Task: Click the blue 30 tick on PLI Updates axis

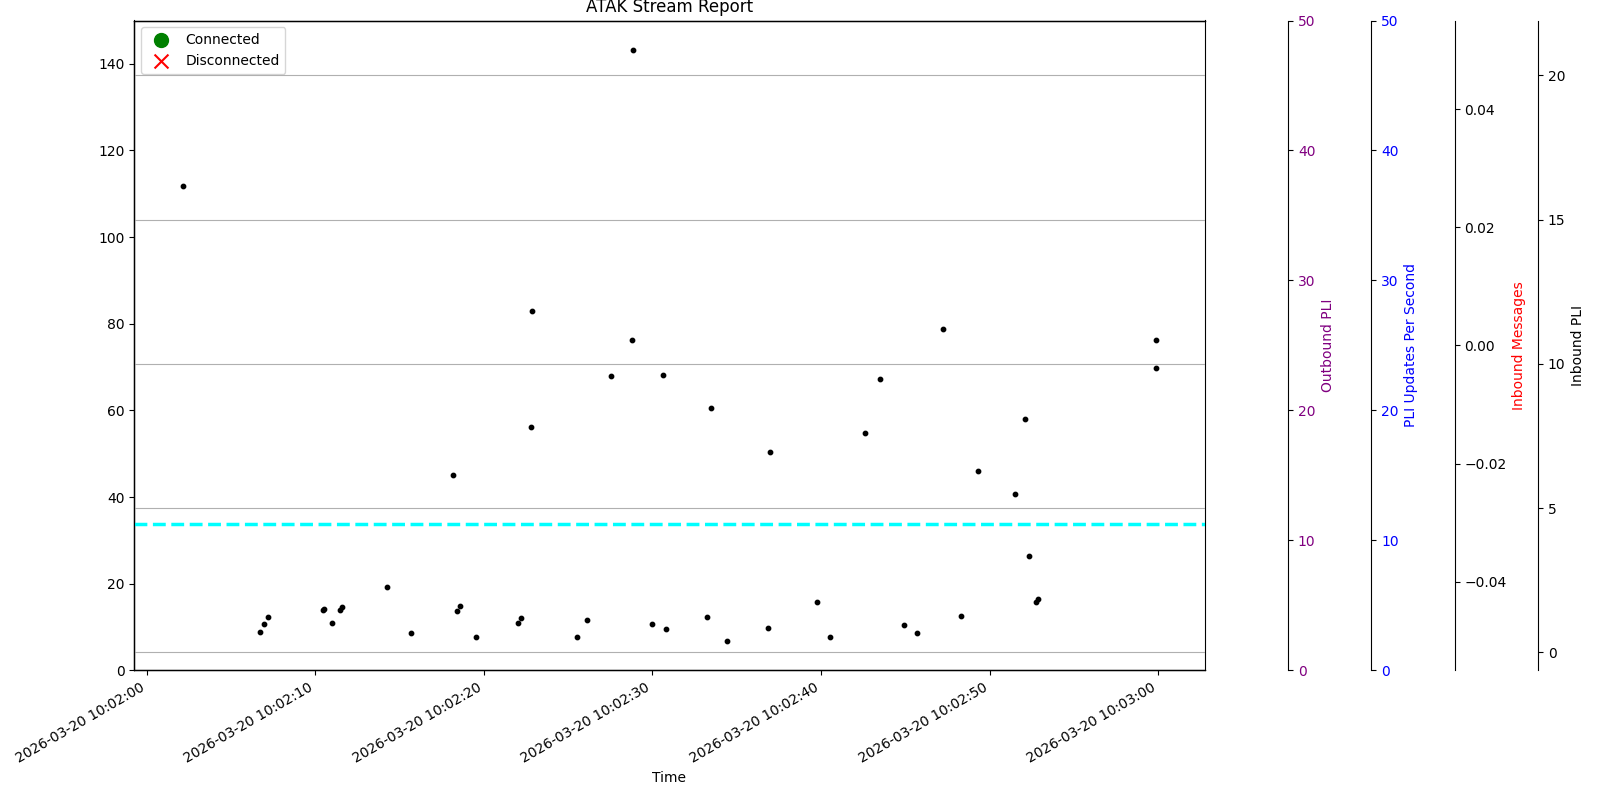Action: tap(1389, 281)
